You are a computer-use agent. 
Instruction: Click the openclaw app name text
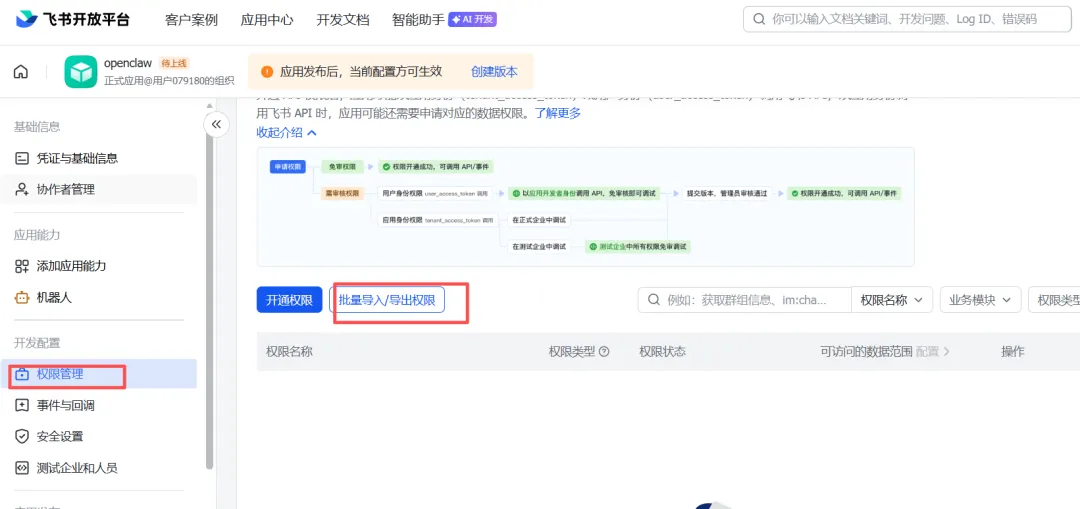coord(128,63)
